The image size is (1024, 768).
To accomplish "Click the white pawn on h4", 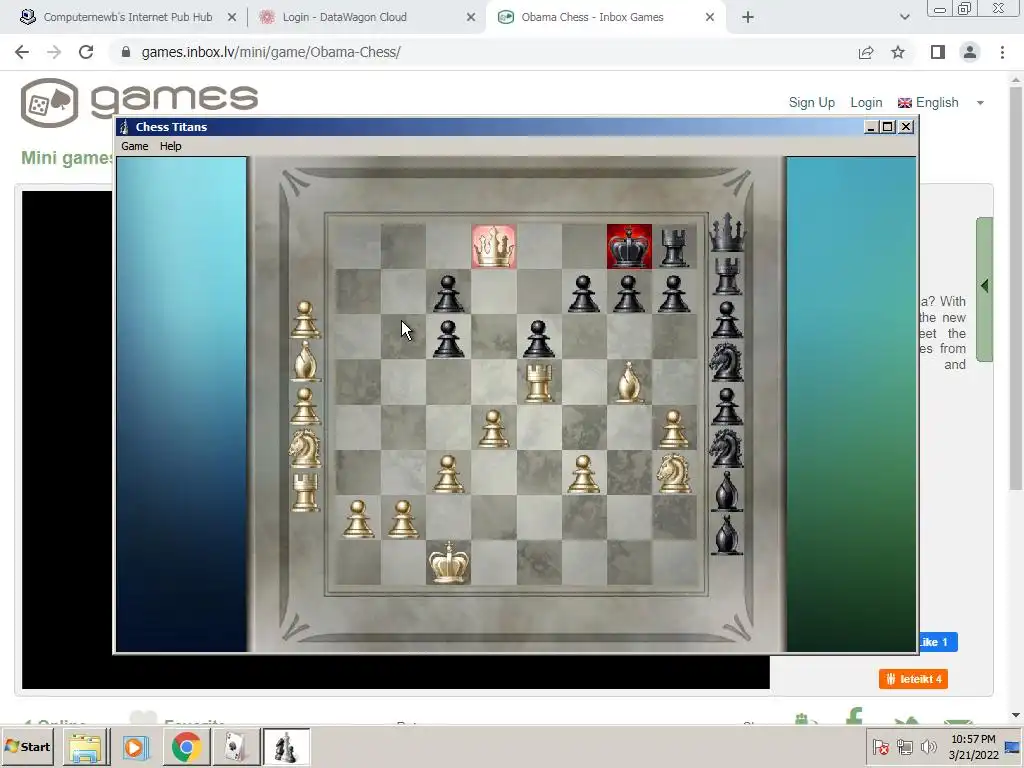I will 674,428.
